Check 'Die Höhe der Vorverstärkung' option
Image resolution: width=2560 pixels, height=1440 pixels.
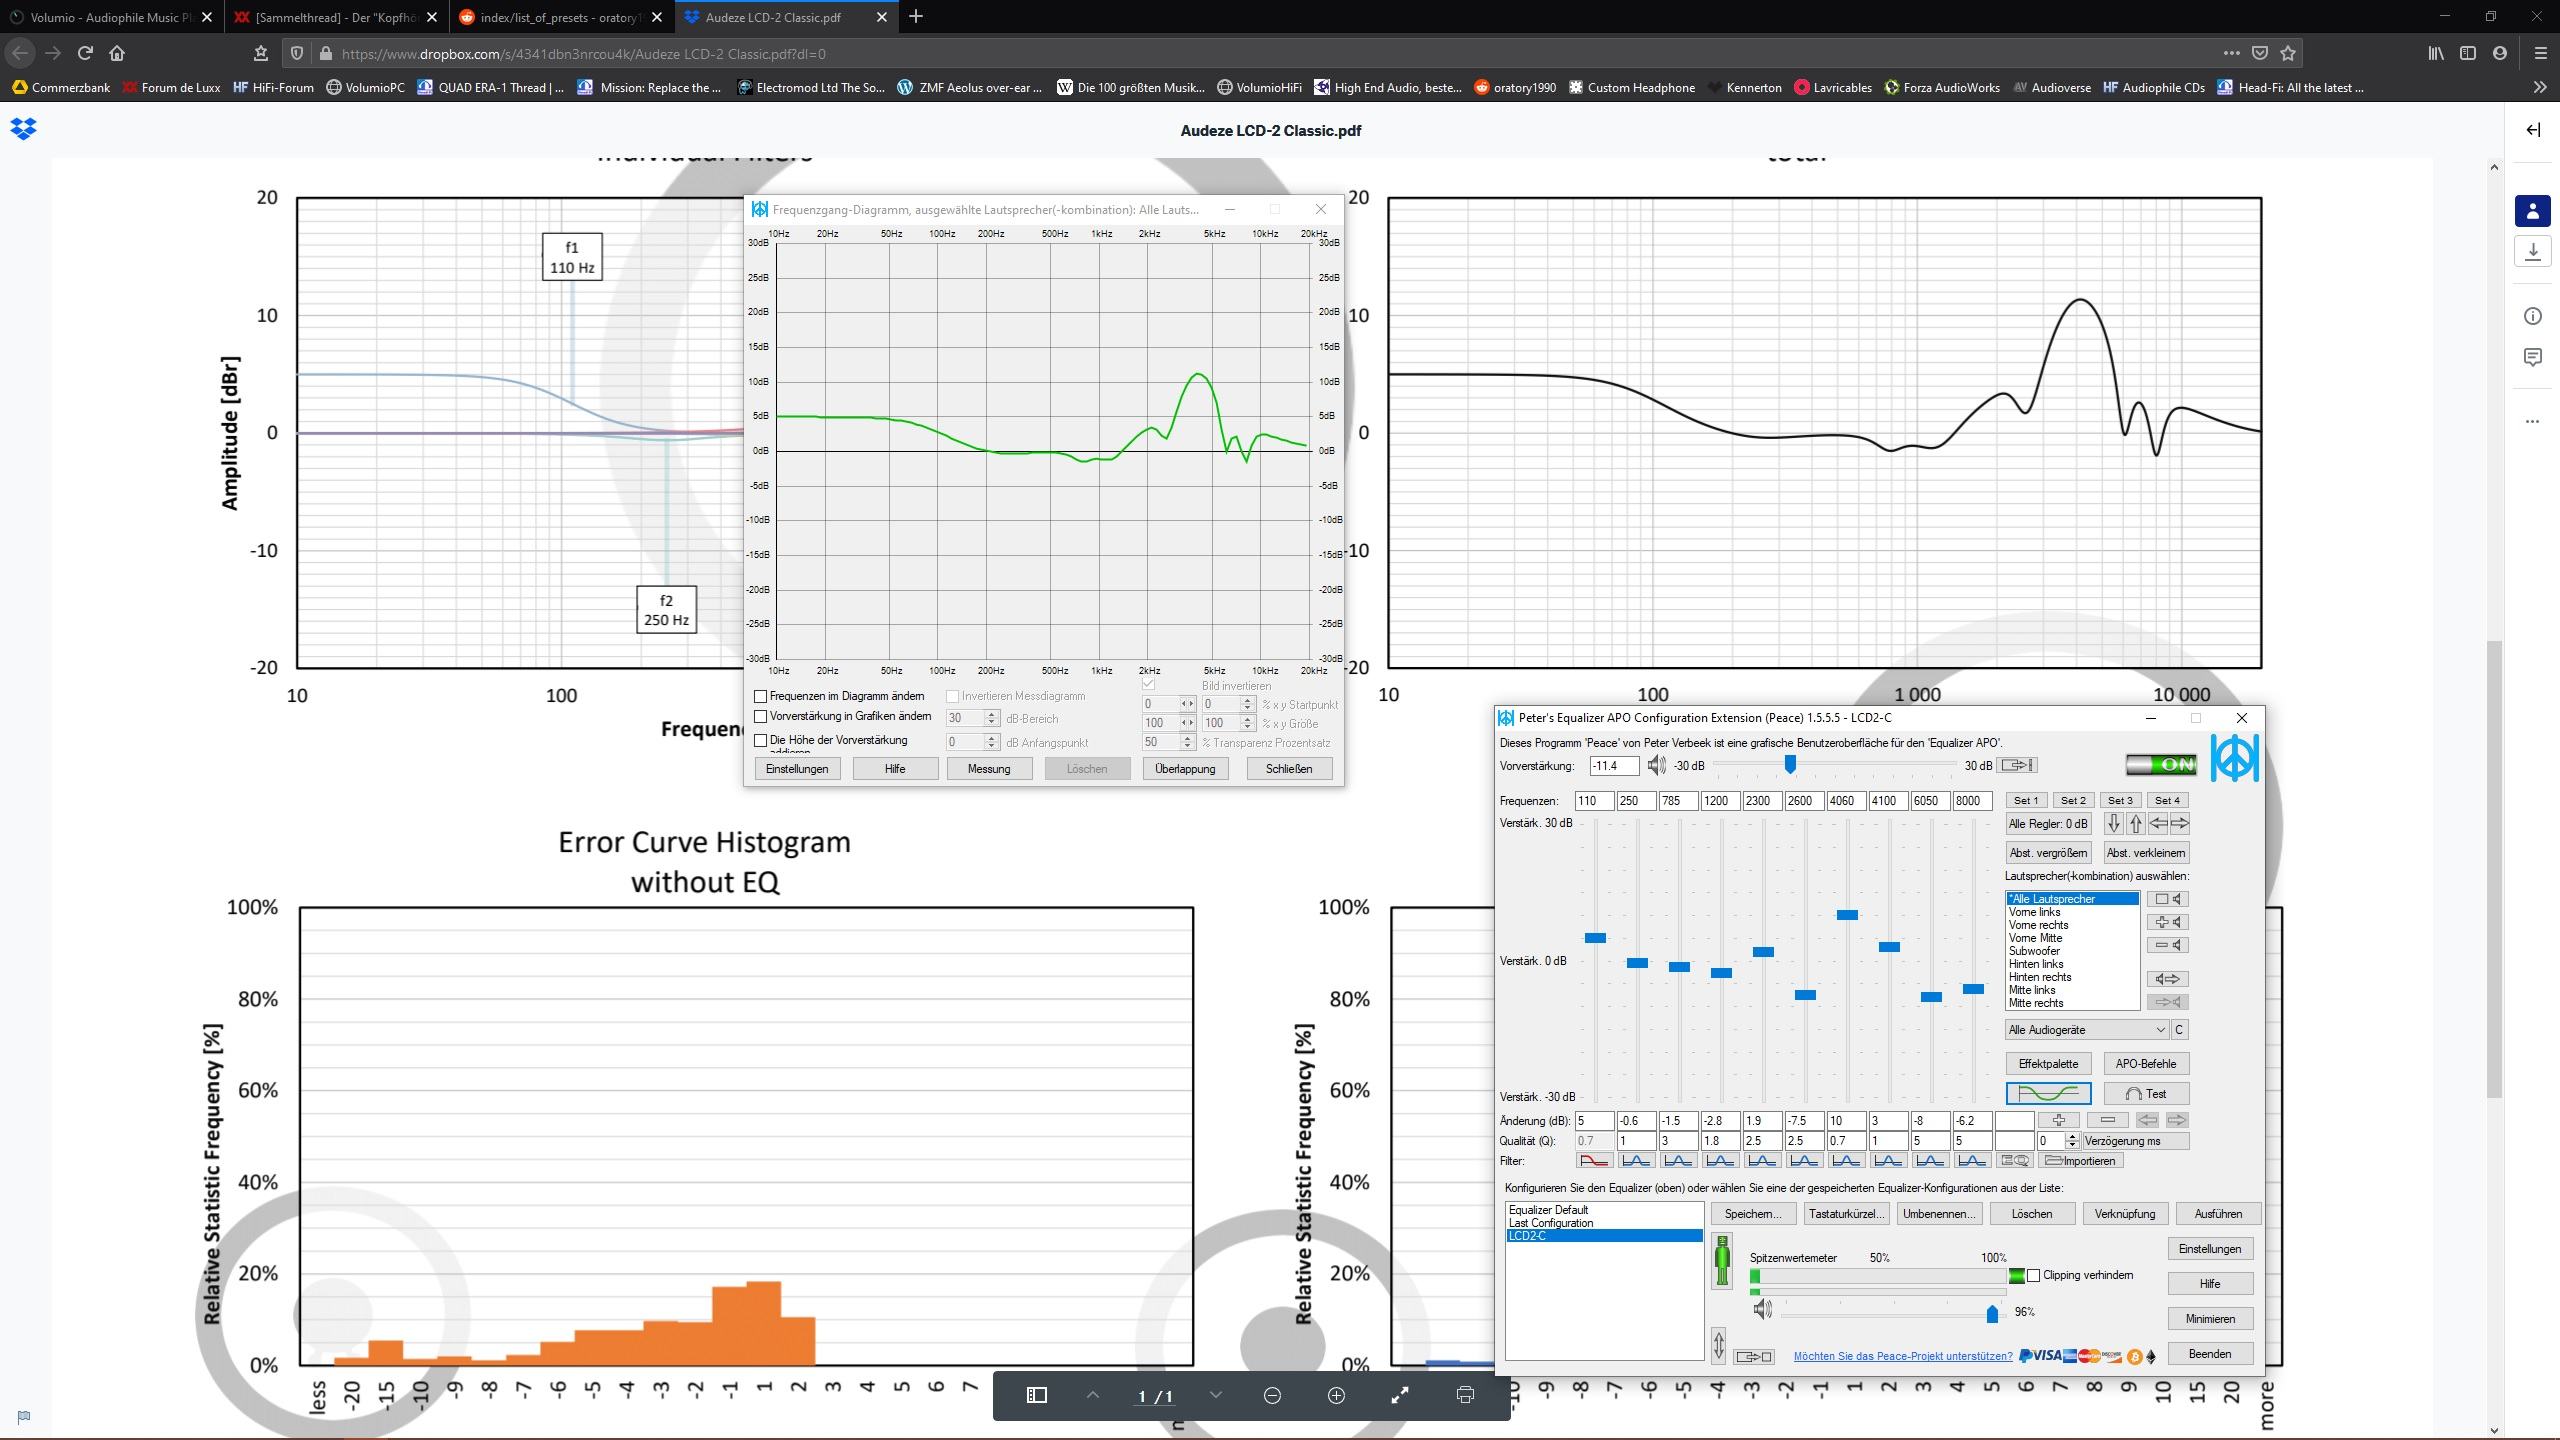click(760, 741)
